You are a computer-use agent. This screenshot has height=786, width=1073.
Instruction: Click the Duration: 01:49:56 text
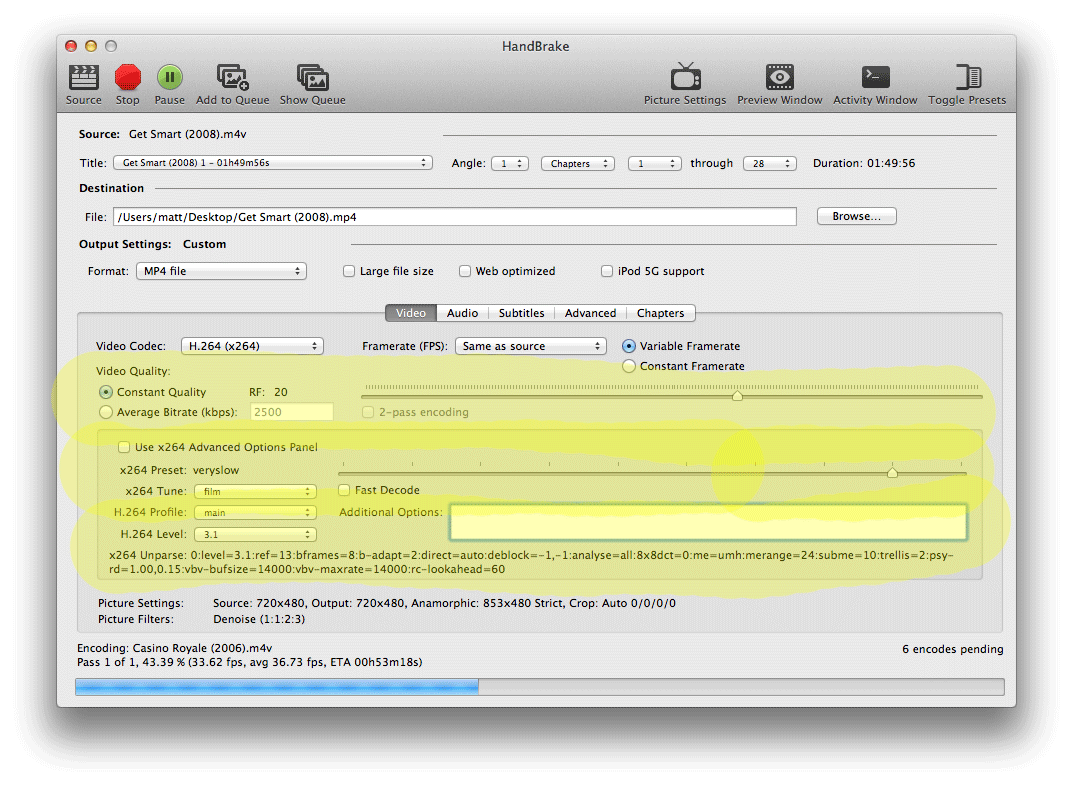(864, 163)
